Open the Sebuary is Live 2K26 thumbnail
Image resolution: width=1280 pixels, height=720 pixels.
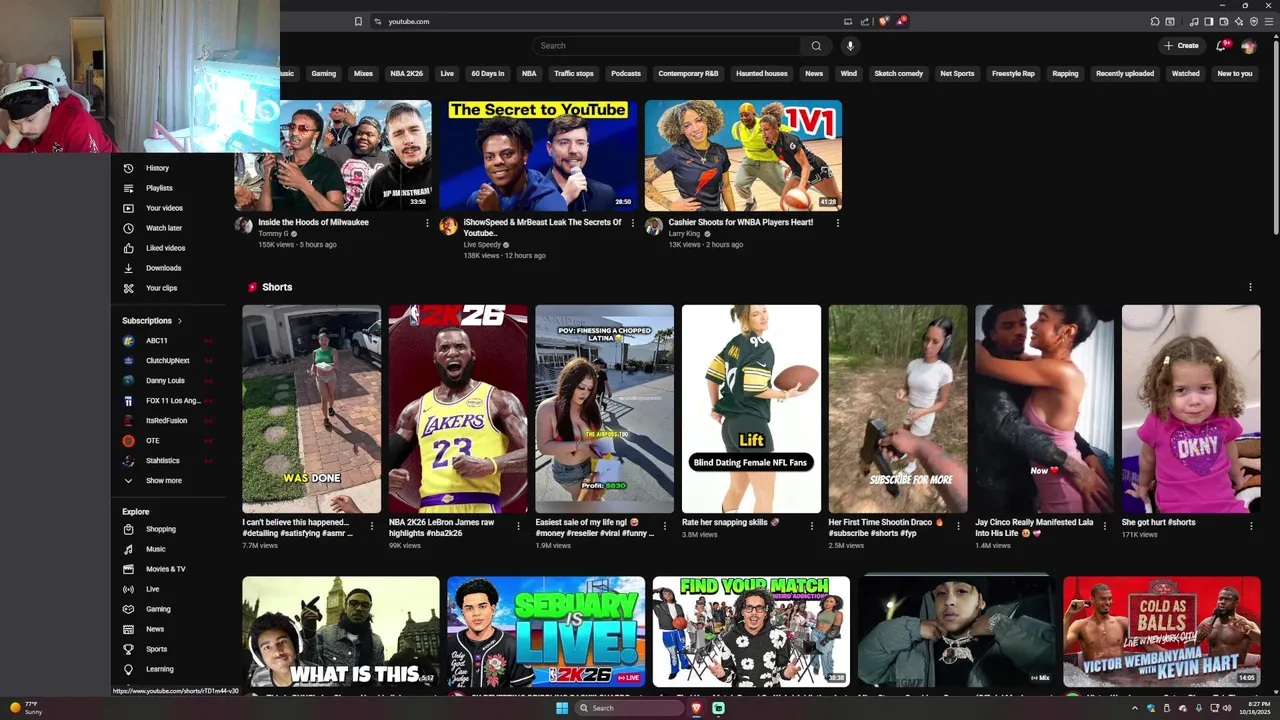click(546, 631)
